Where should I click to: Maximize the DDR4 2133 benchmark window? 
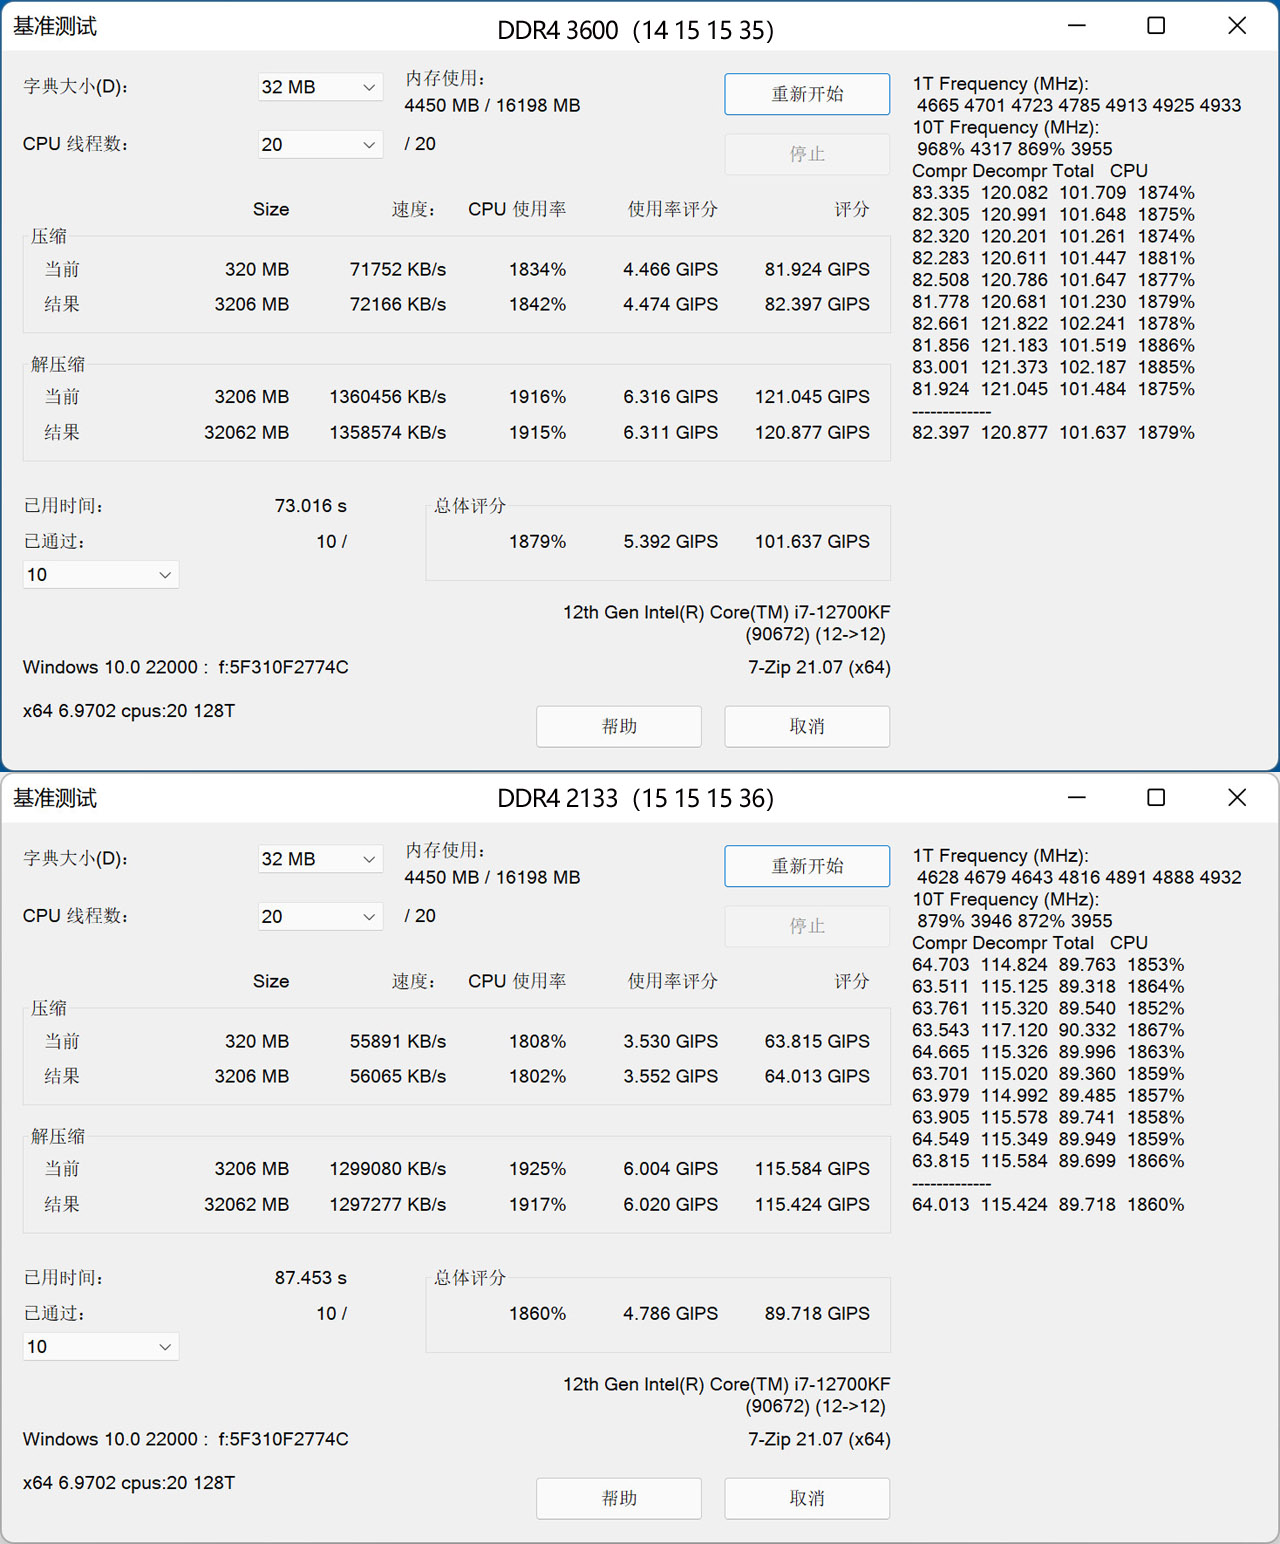pos(1155,797)
